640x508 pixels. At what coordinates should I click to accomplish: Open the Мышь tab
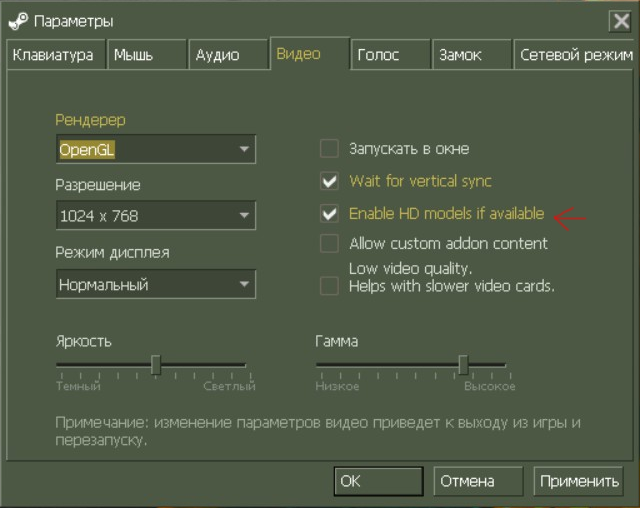pos(146,55)
